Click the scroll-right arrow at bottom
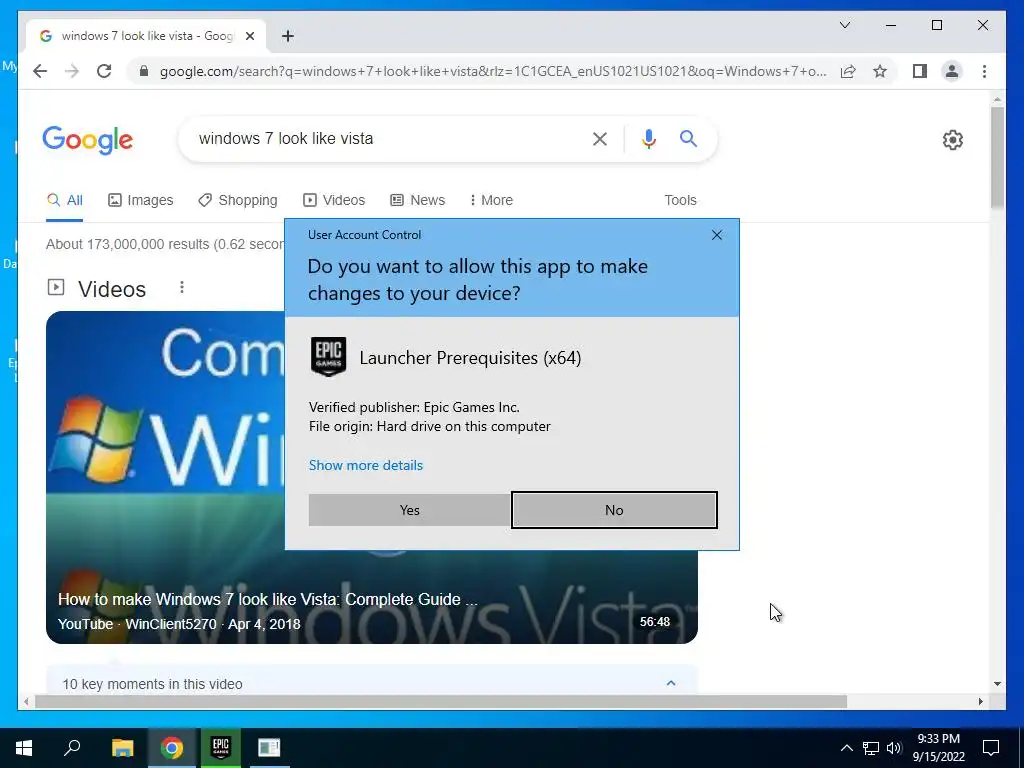1024x768 pixels. (x=980, y=701)
